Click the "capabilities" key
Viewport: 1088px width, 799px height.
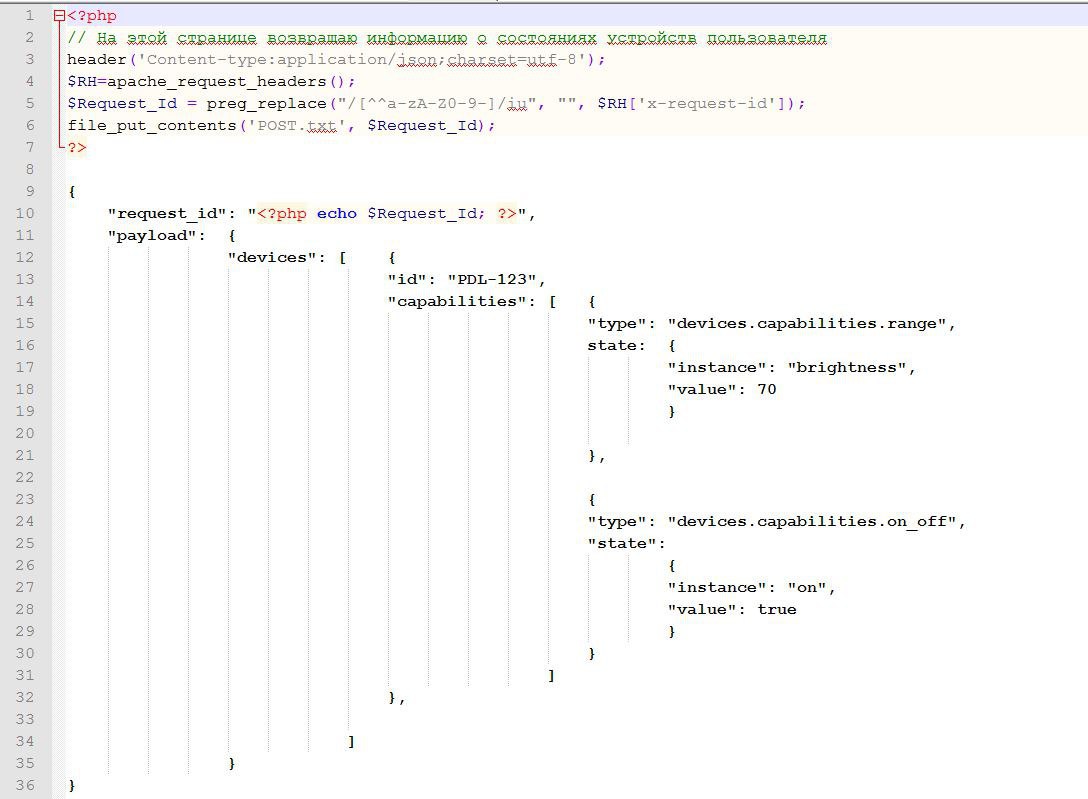[457, 302]
